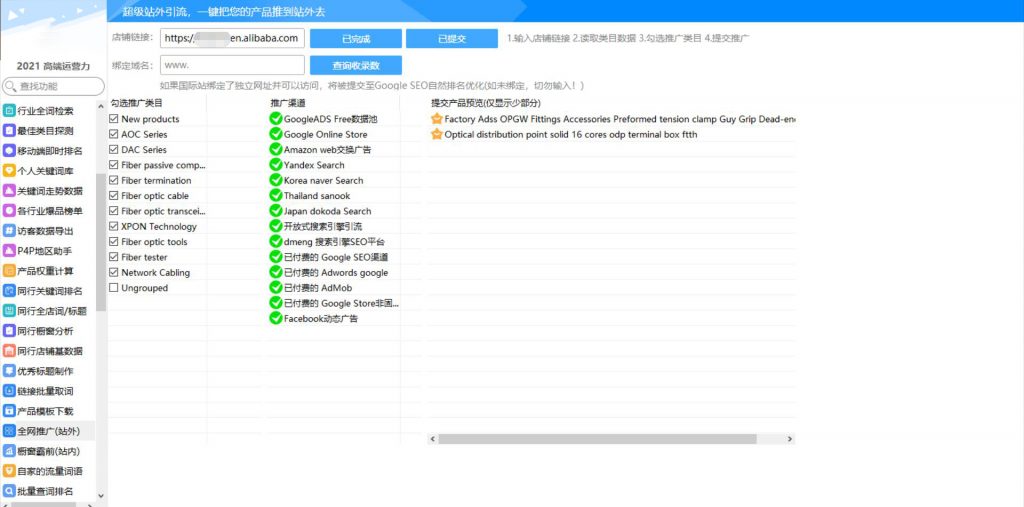Click the 产品模板下载 sidebar icon
The height and width of the screenshot is (507, 1024).
[9, 411]
